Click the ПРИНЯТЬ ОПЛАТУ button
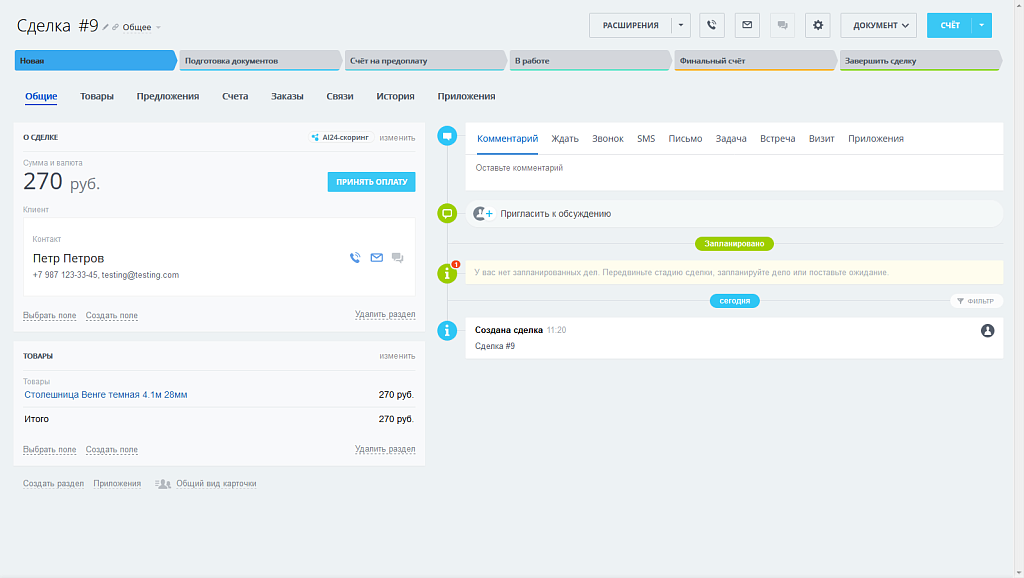The image size is (1024, 578). tap(371, 182)
